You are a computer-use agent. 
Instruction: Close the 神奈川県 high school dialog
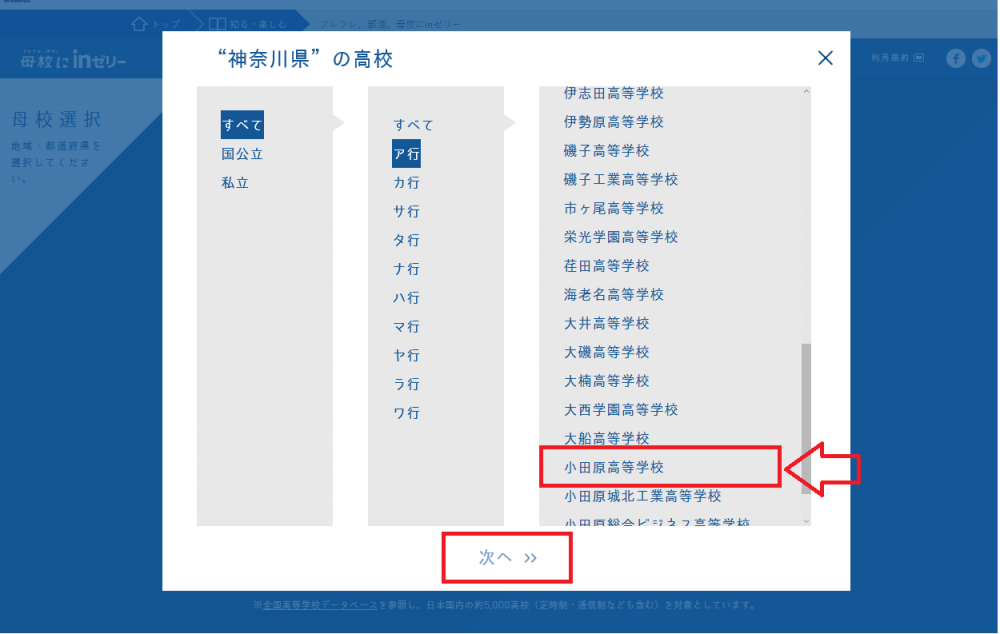click(x=825, y=58)
